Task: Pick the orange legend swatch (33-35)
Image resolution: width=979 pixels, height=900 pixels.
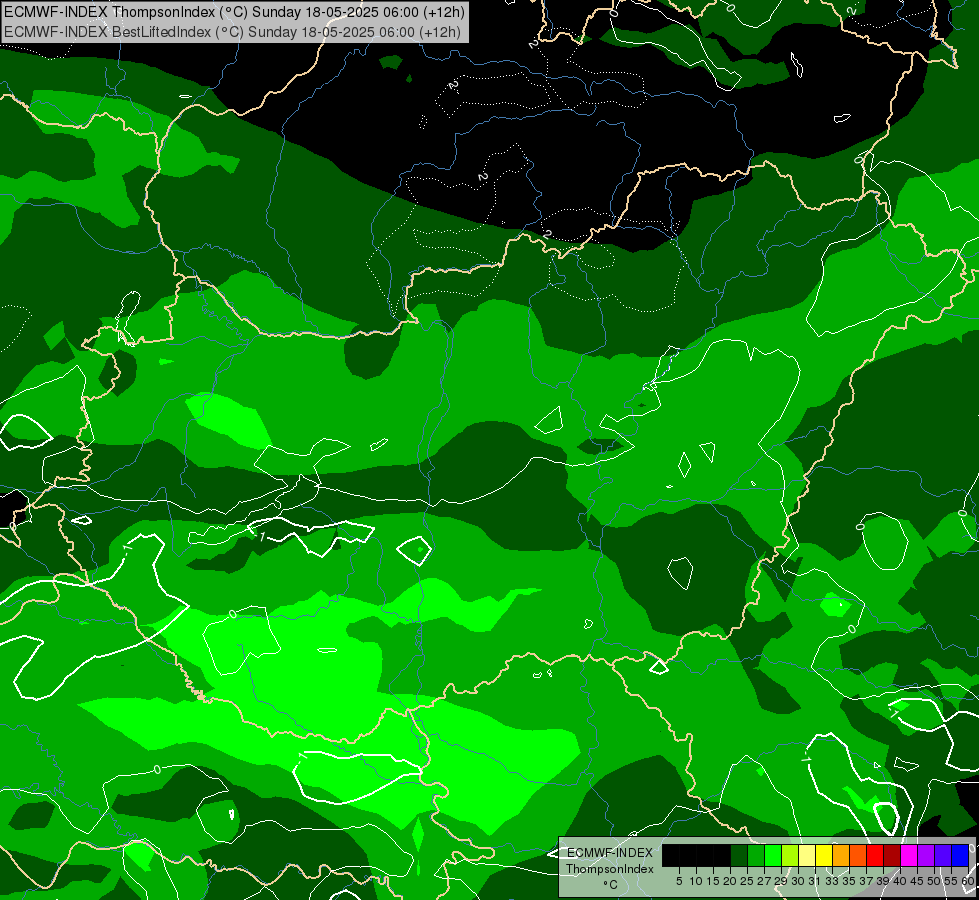Action: 841,856
